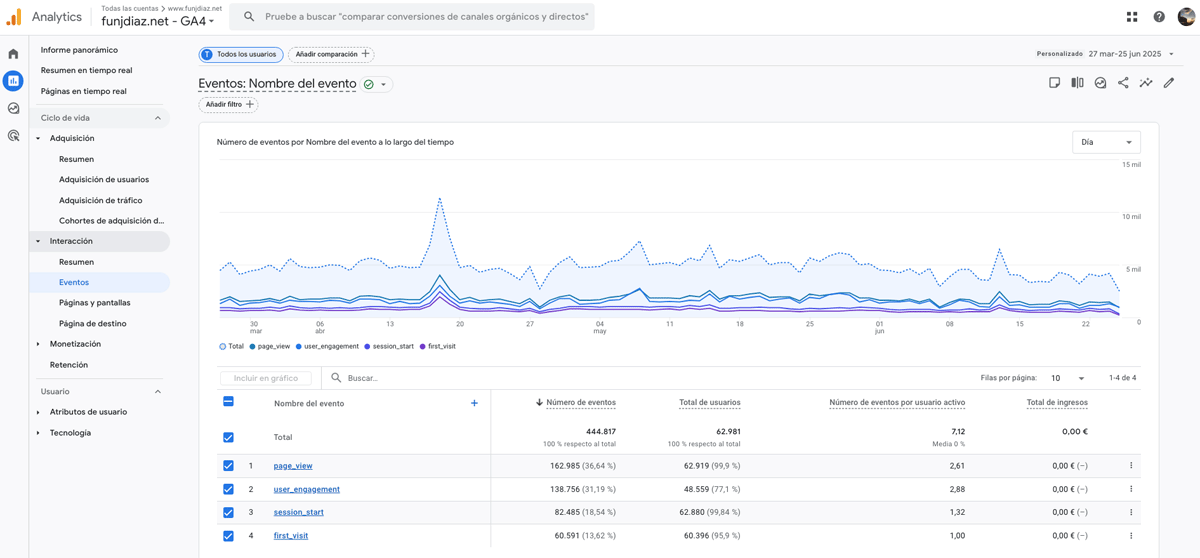Toggle first_visit series in chart legend
This screenshot has width=1200, height=558.
point(437,346)
